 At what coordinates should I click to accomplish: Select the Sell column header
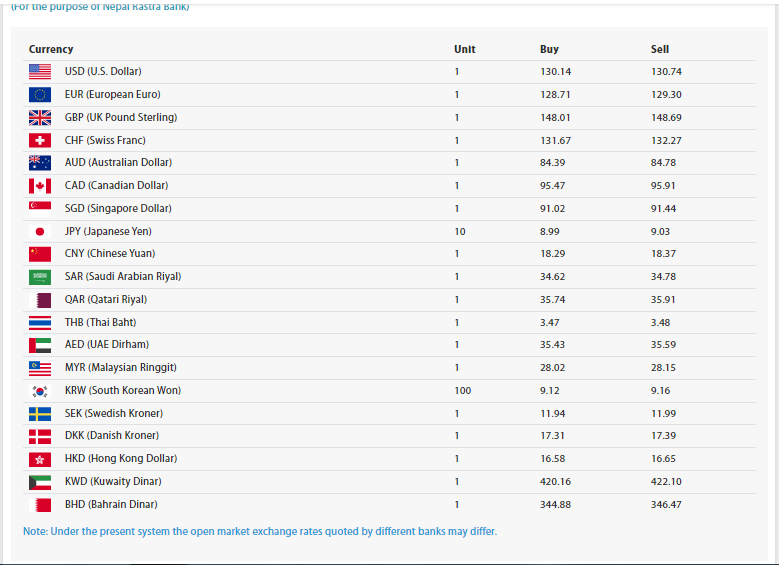[x=660, y=49]
